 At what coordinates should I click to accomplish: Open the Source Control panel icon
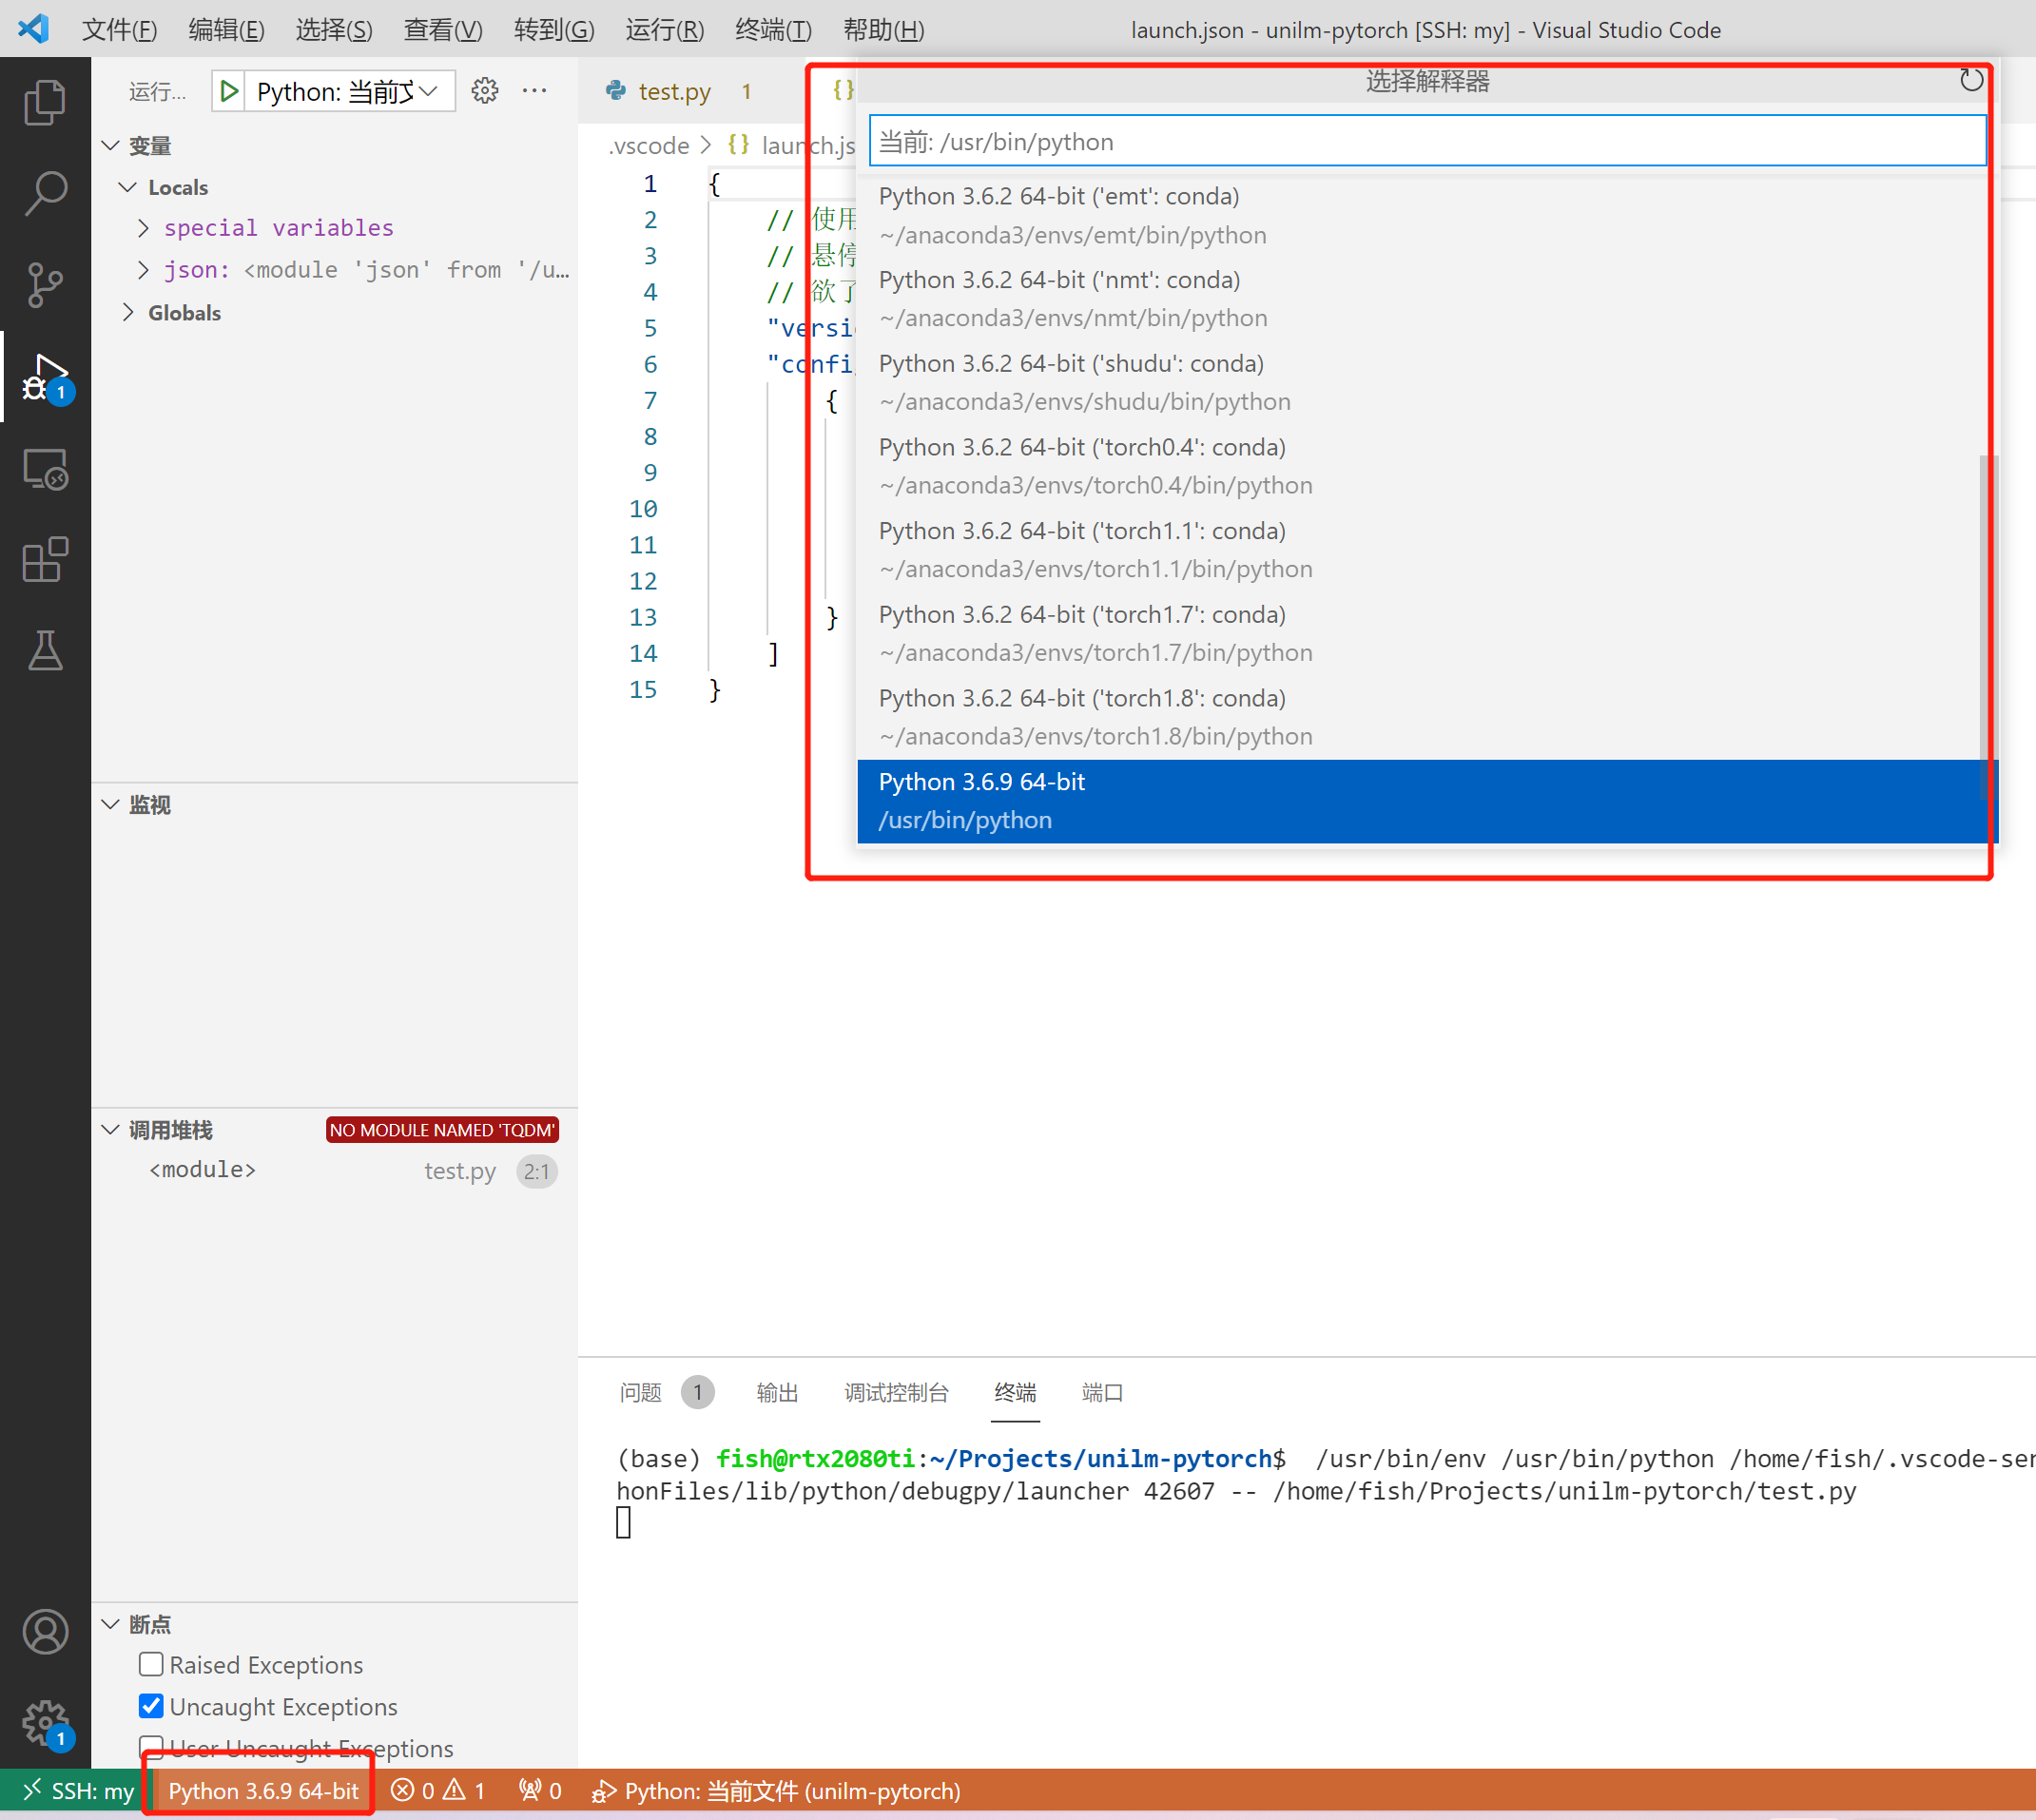point(45,285)
